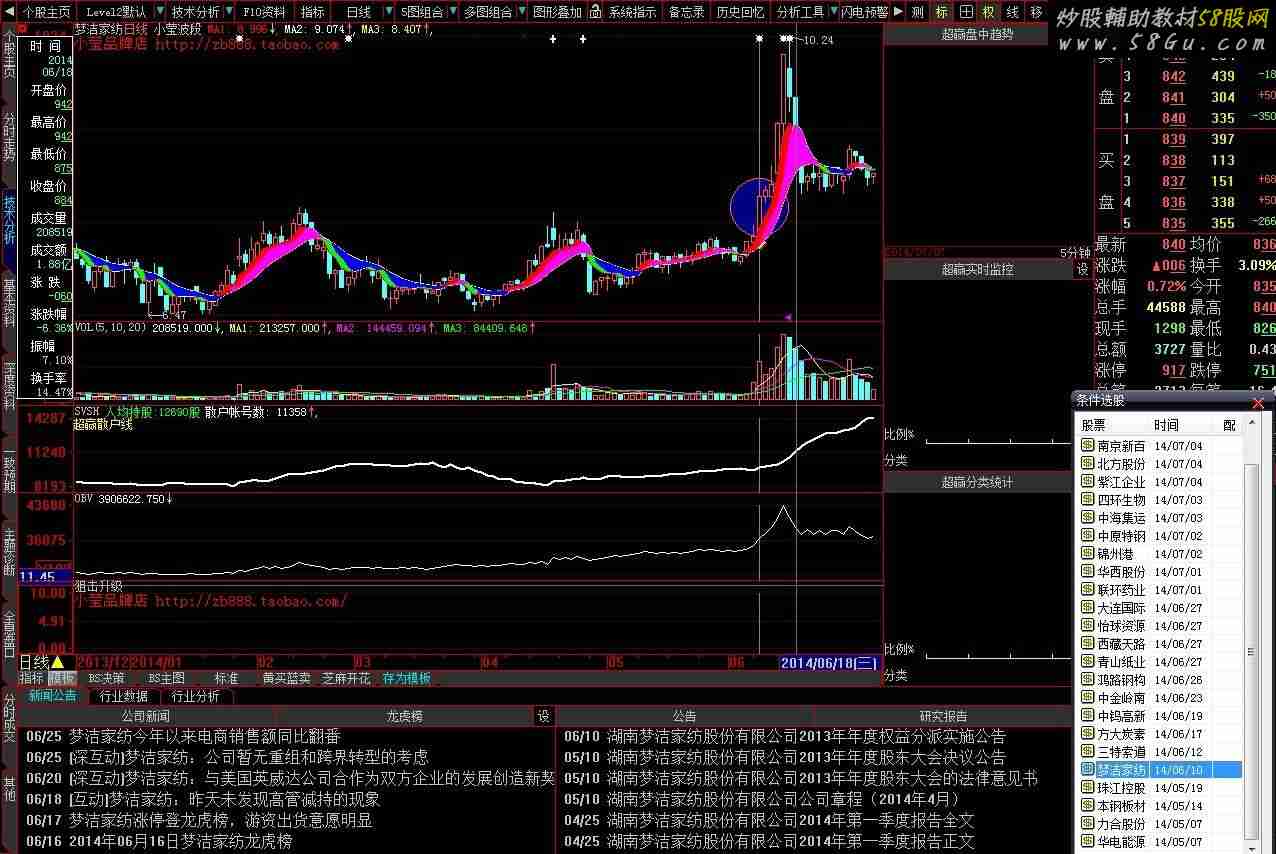Click the icon next to 中海集运
1276x854 pixels.
click(1088, 518)
